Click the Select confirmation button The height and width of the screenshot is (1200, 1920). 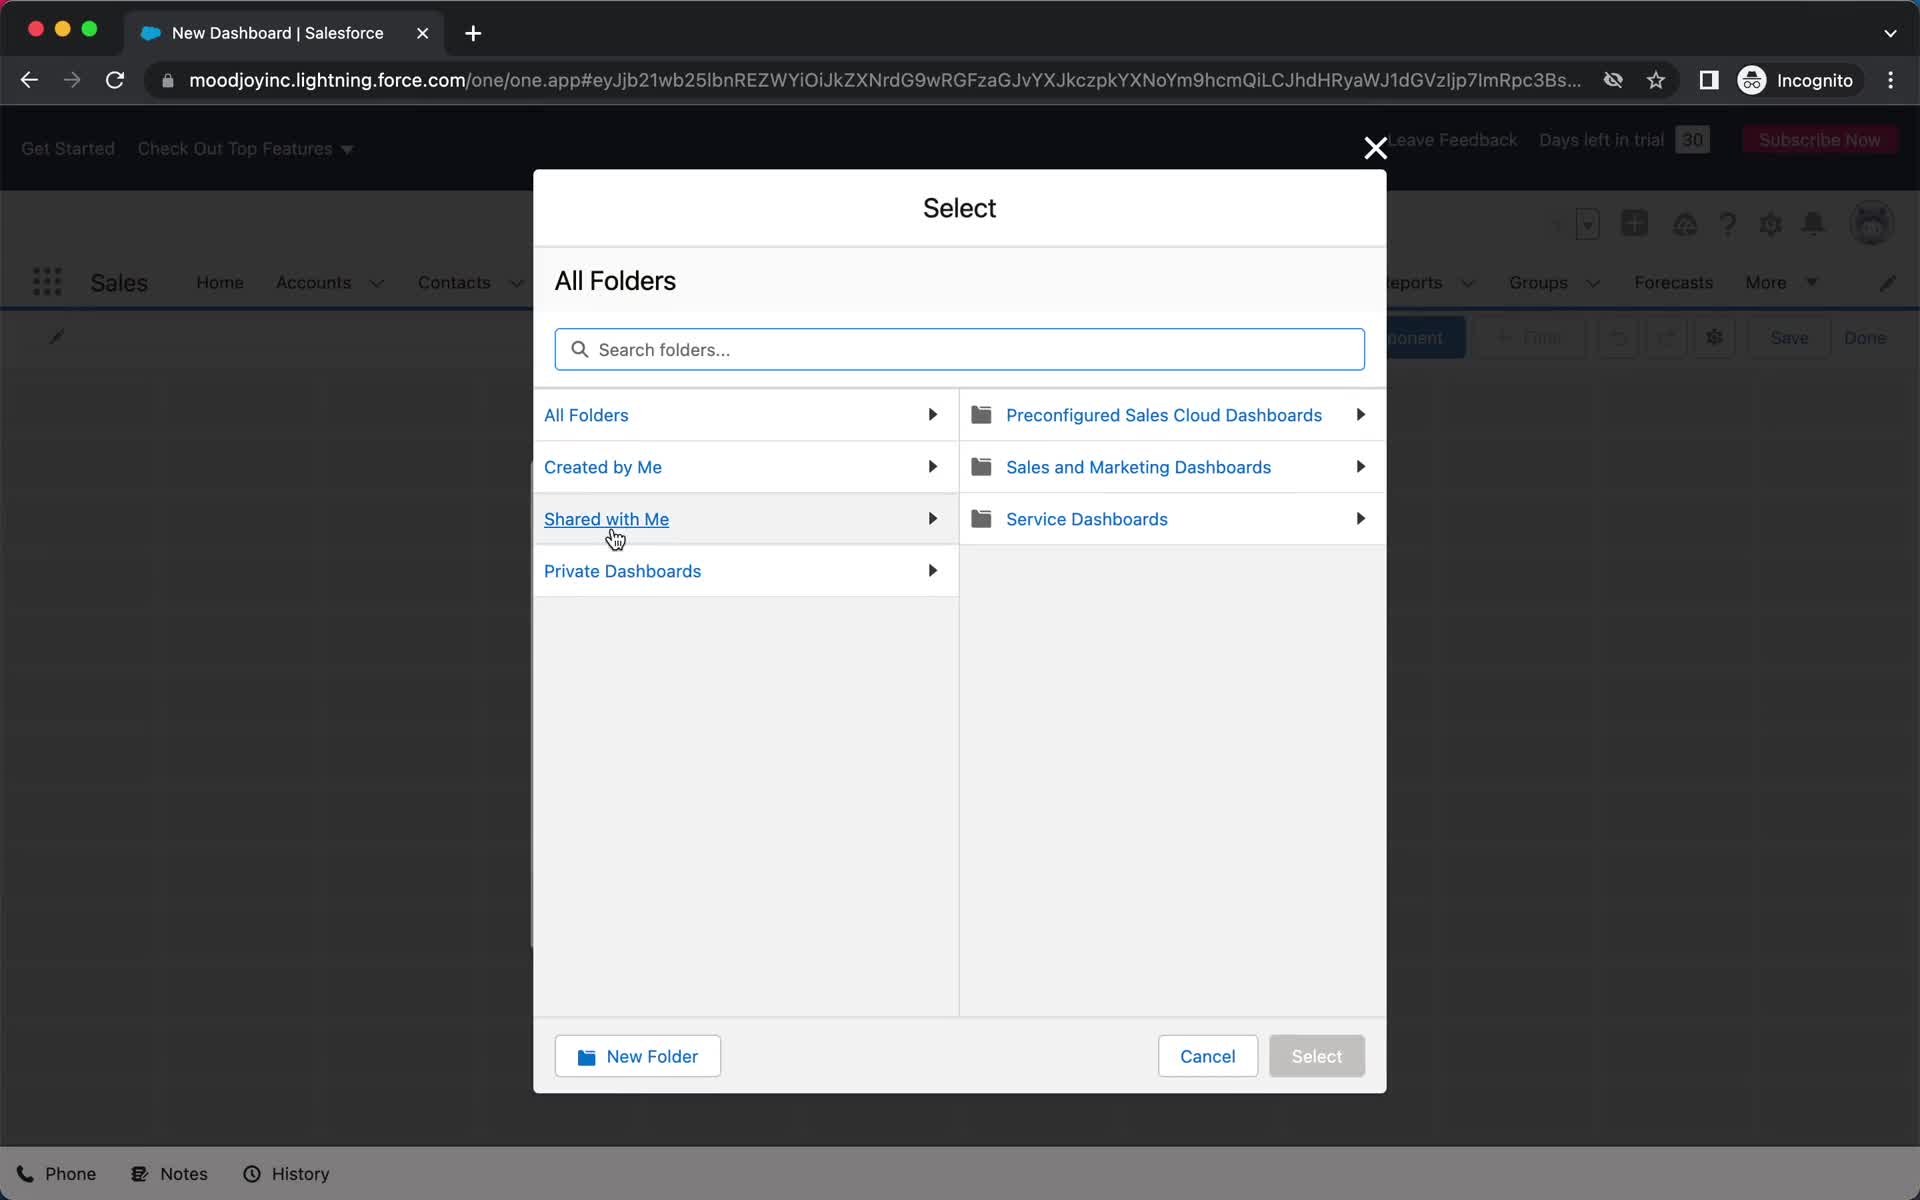coord(1317,1056)
